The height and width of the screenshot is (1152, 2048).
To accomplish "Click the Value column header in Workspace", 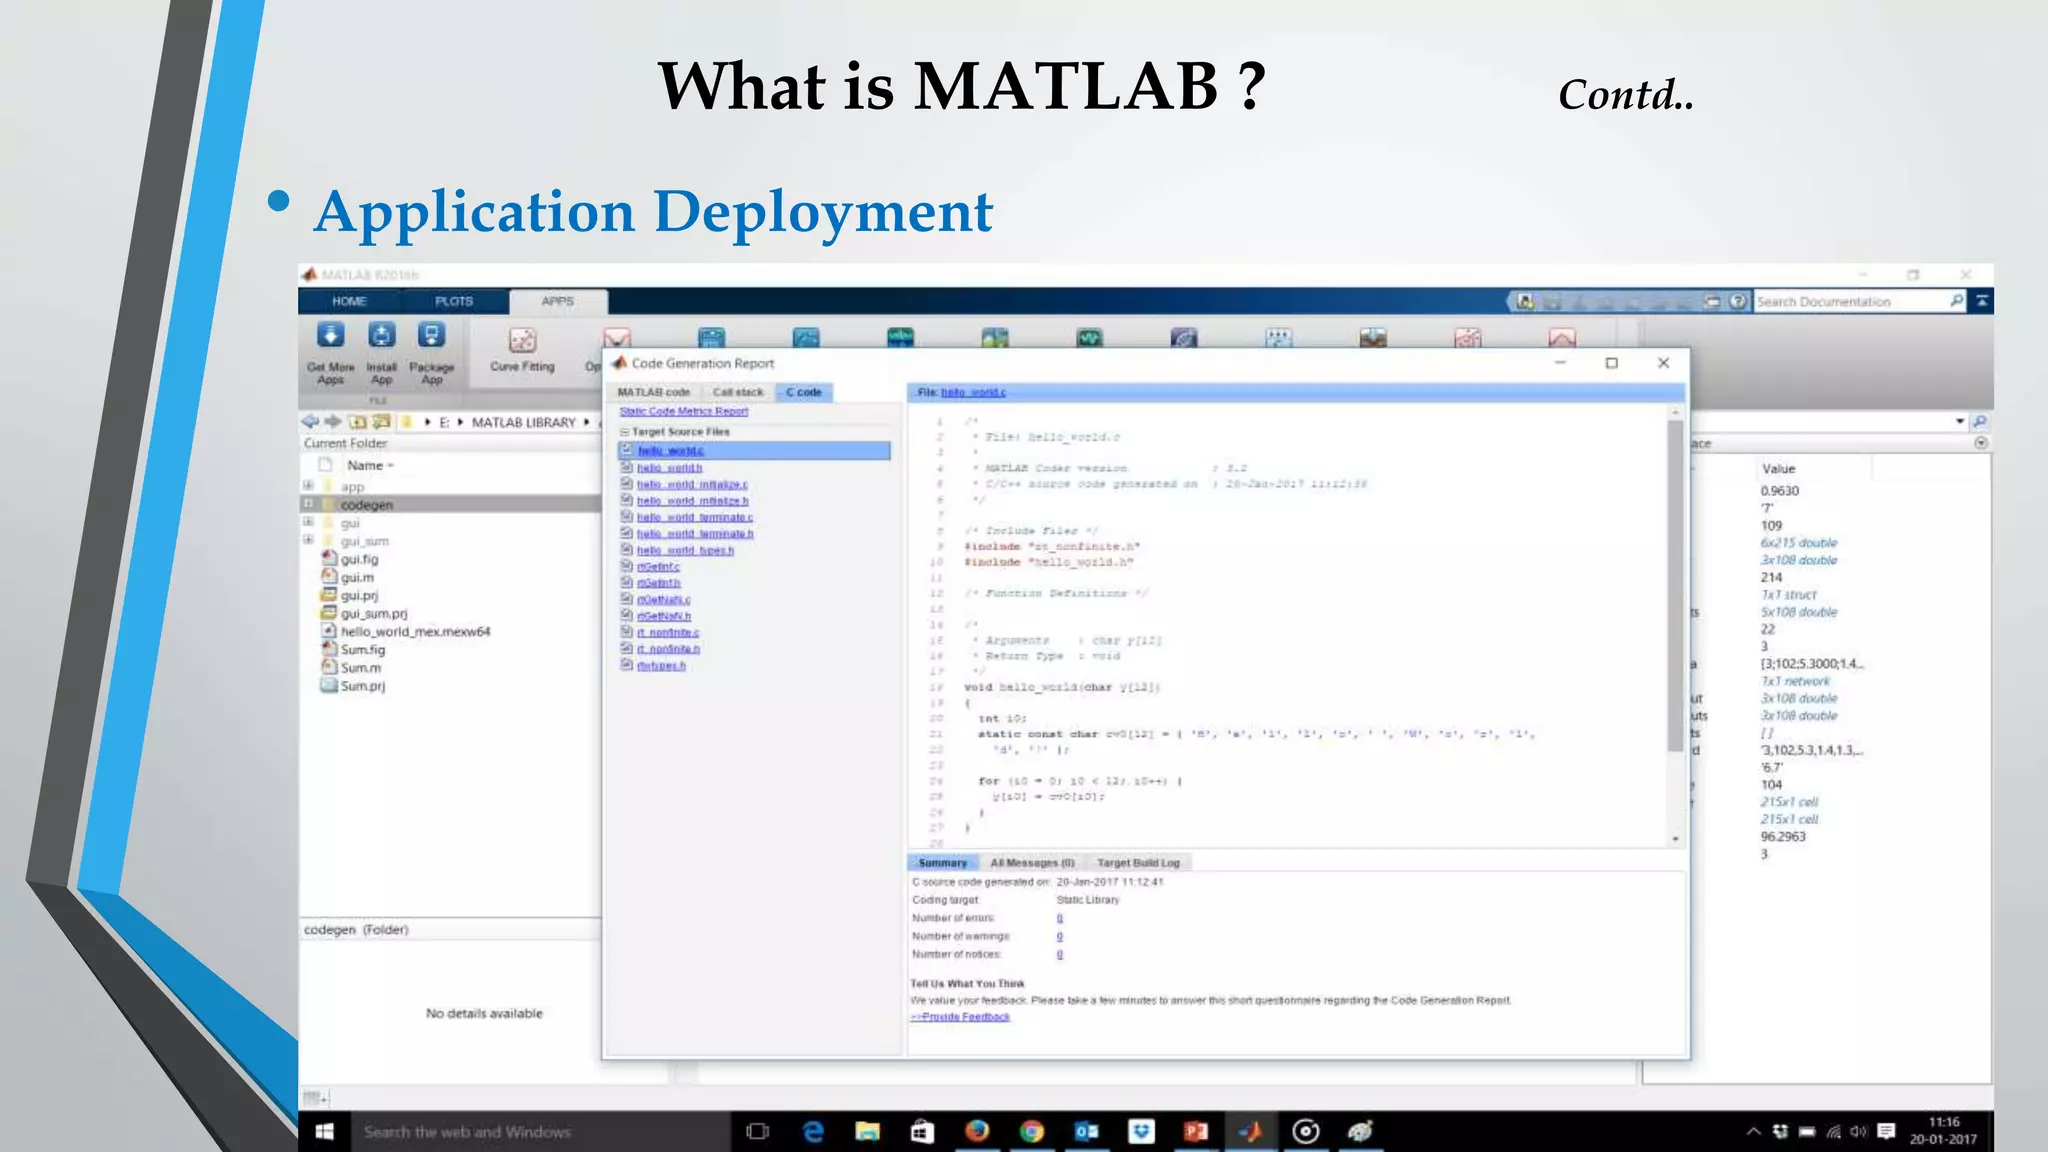I will [x=1778, y=468].
